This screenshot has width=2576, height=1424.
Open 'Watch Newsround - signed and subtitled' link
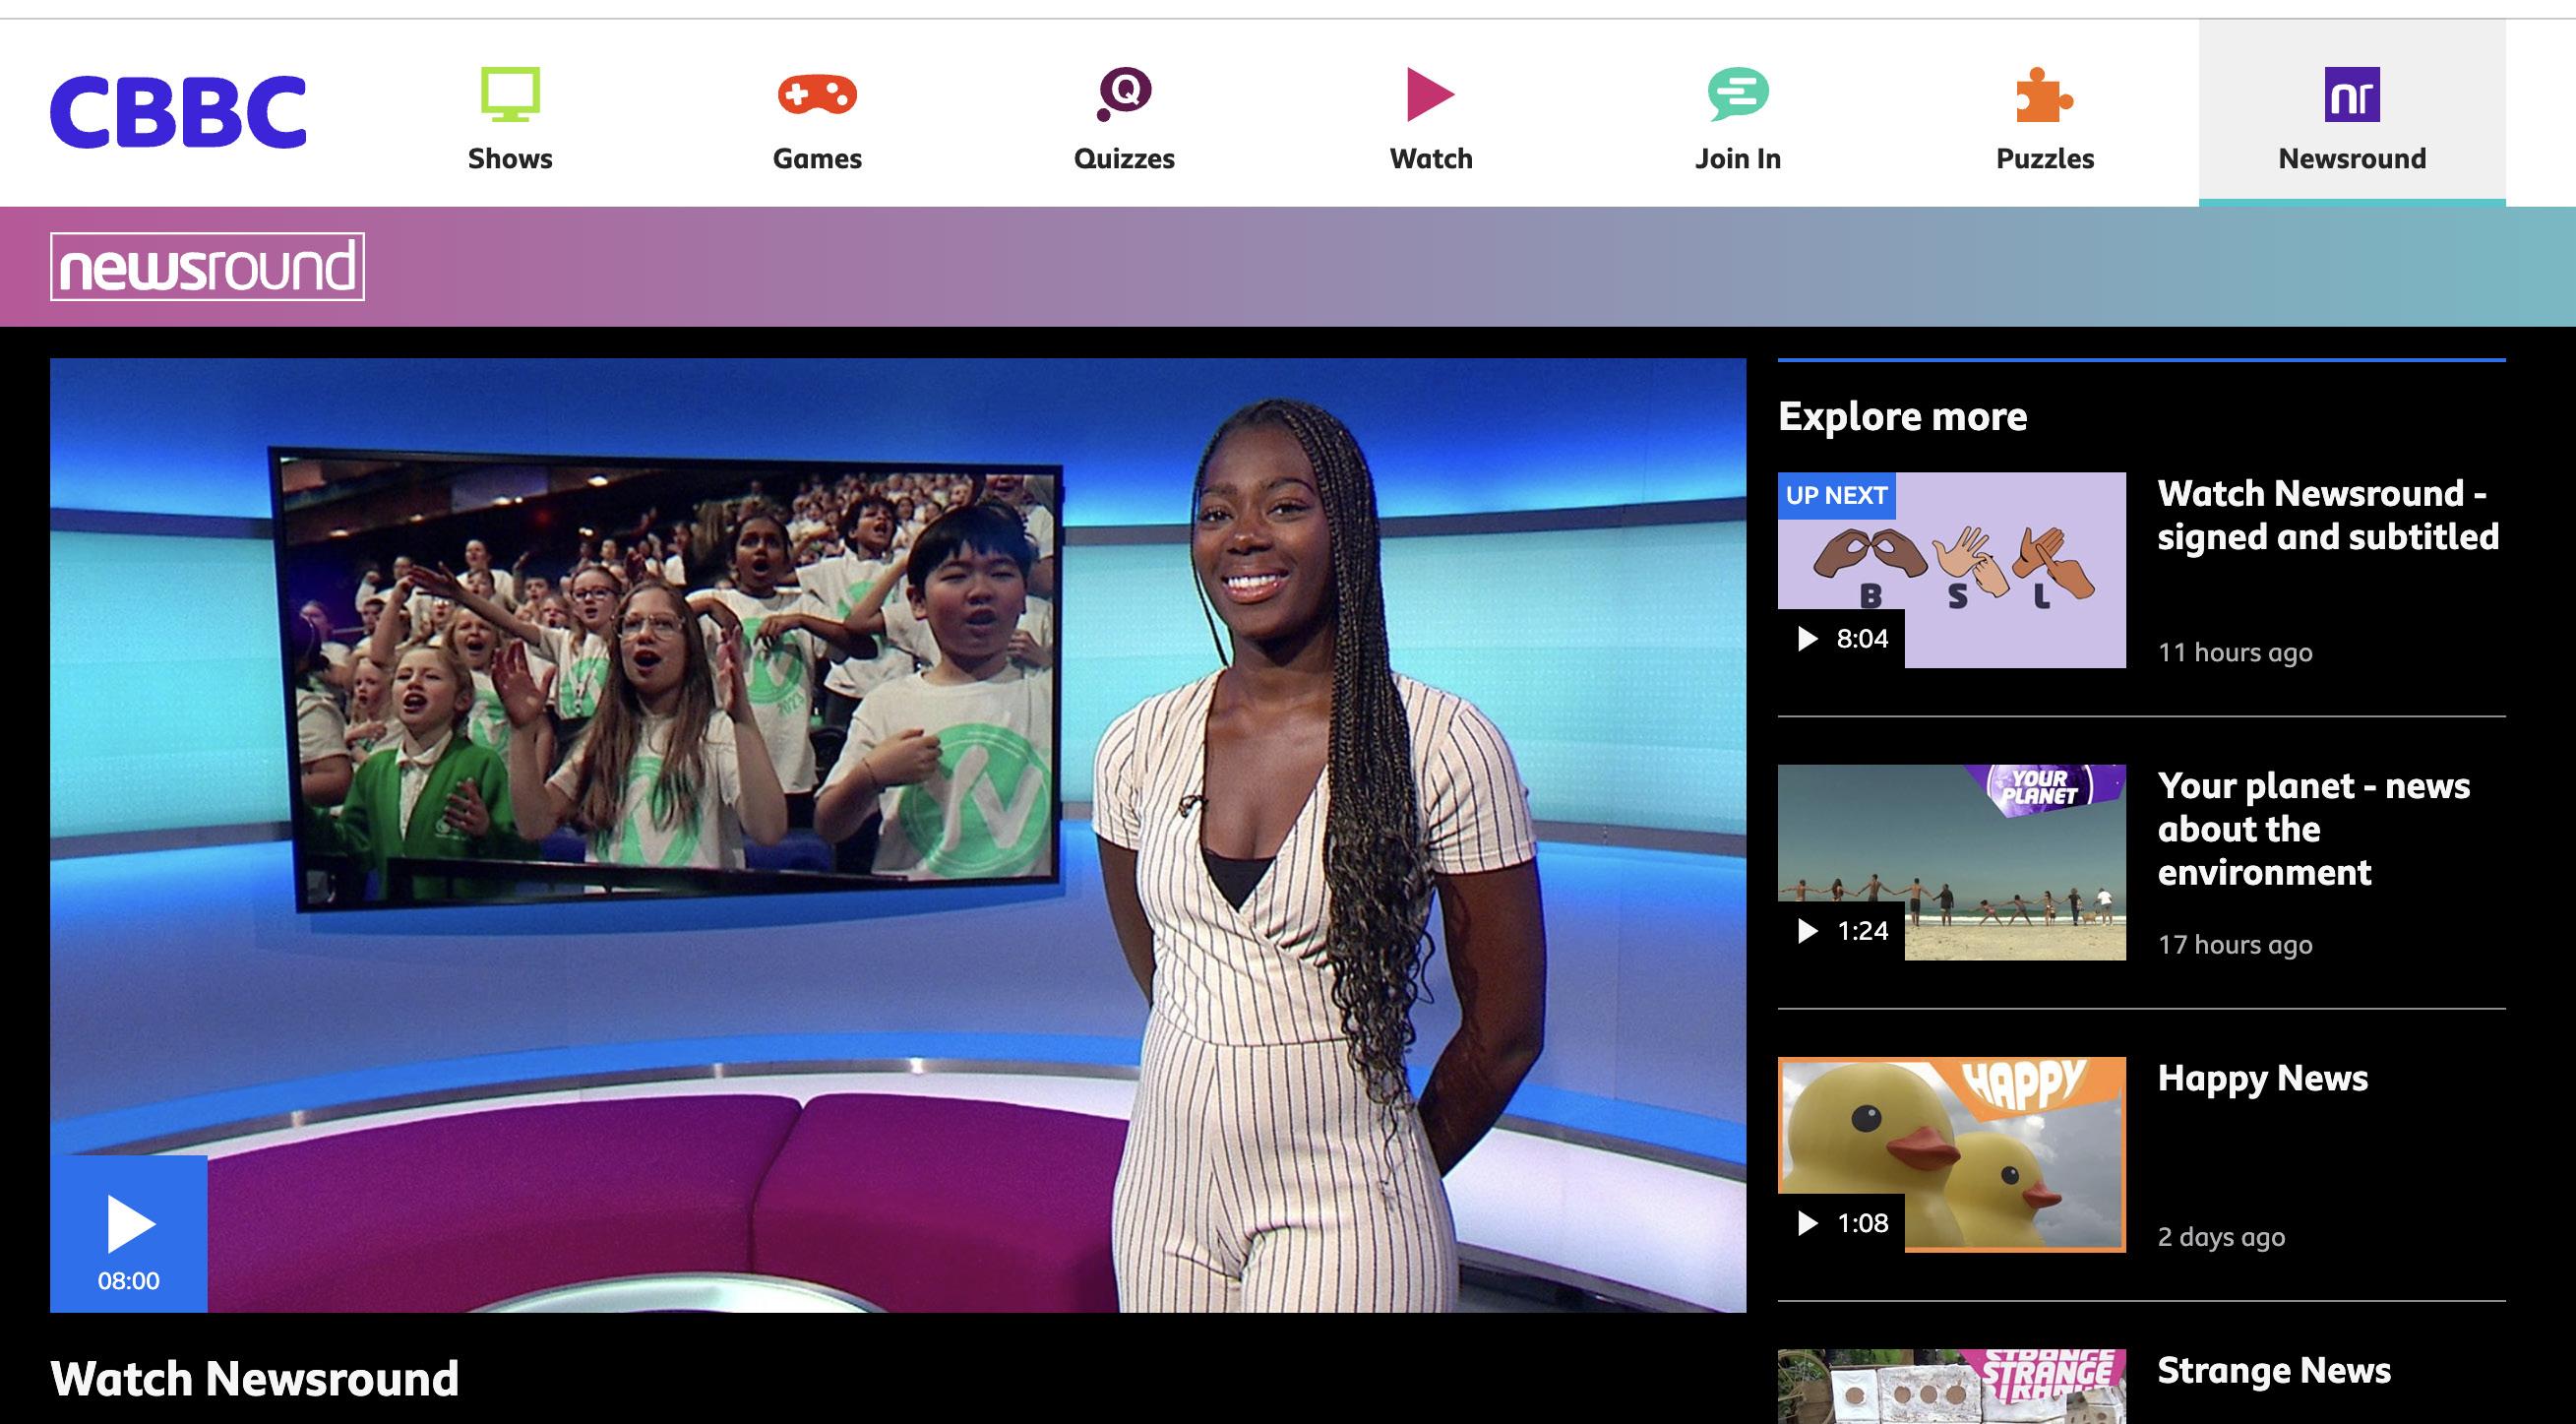[2327, 515]
